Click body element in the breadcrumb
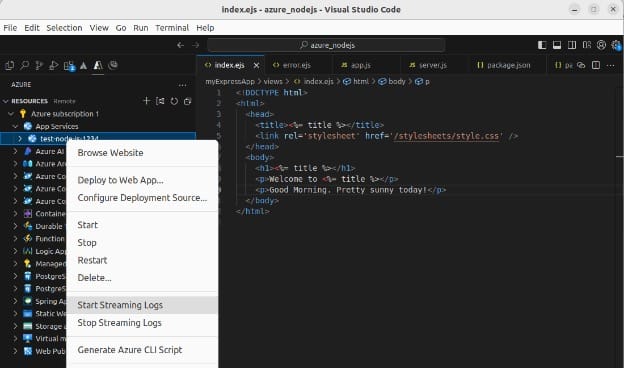This screenshot has width=624, height=368. (392, 82)
